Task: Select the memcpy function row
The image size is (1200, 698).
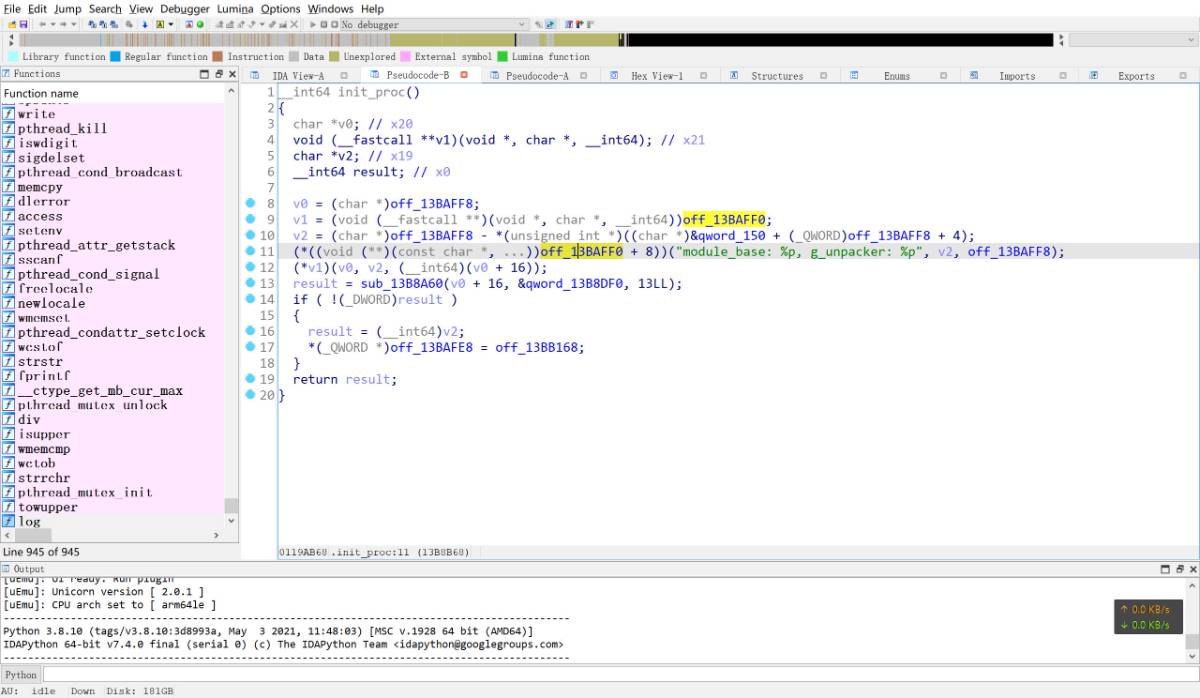Action: click(113, 187)
